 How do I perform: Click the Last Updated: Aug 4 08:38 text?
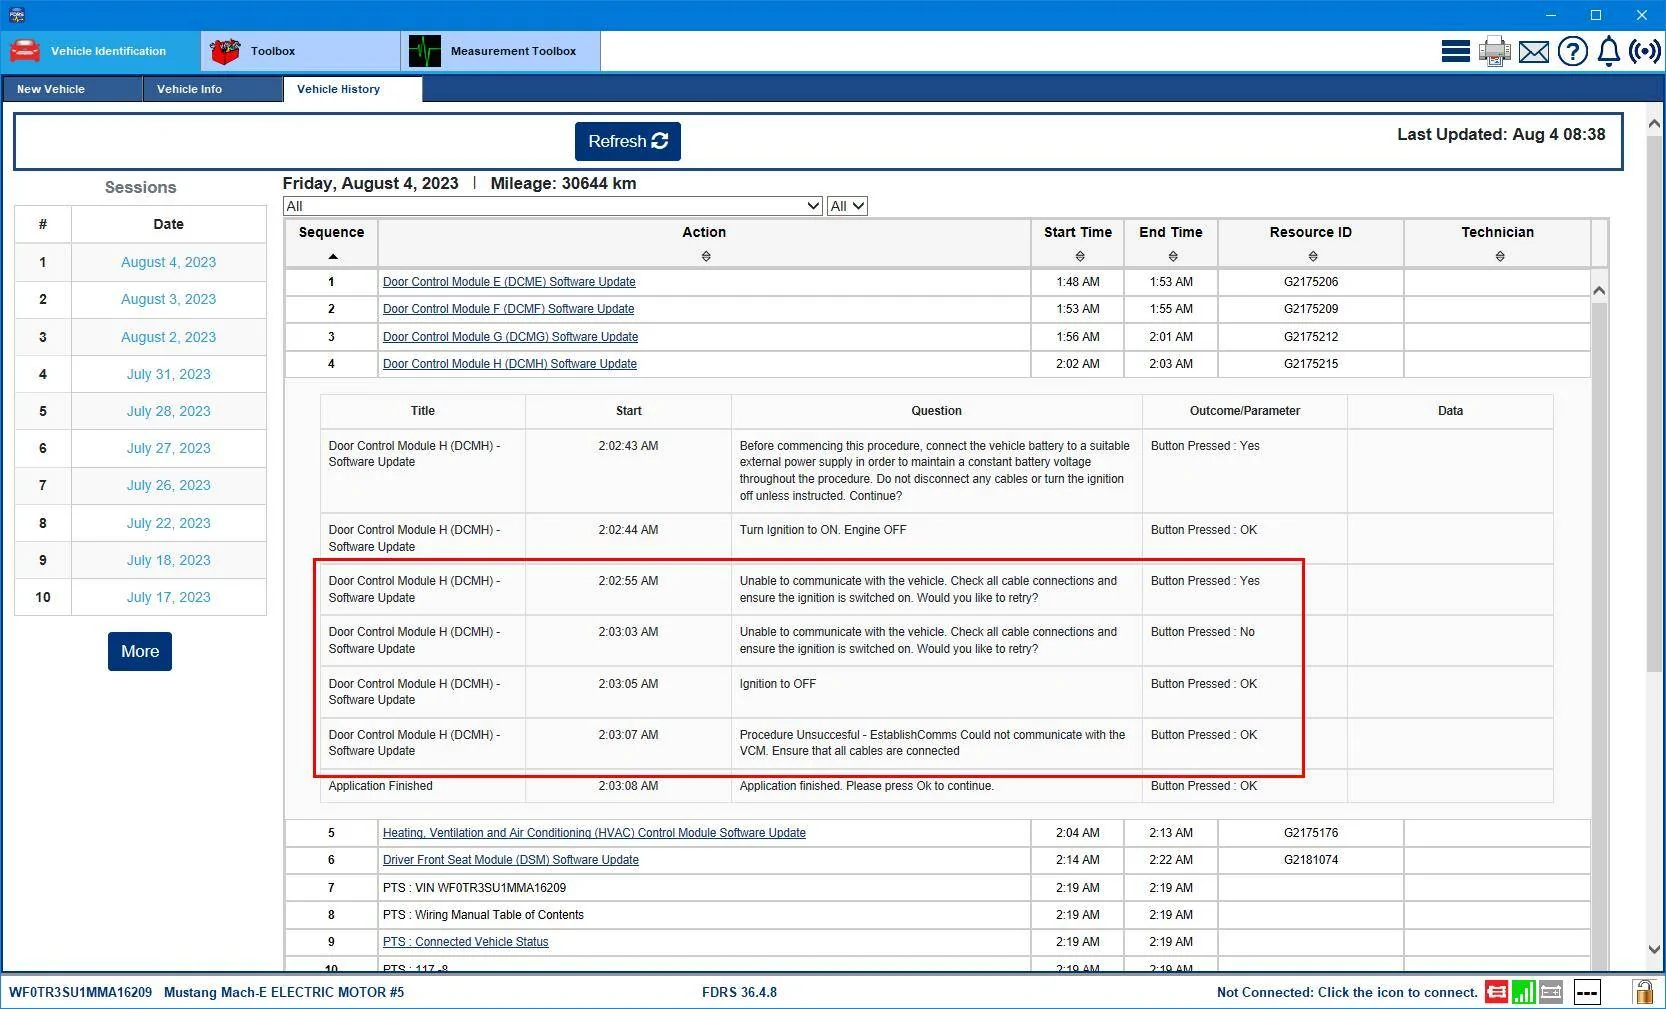coord(1501,134)
